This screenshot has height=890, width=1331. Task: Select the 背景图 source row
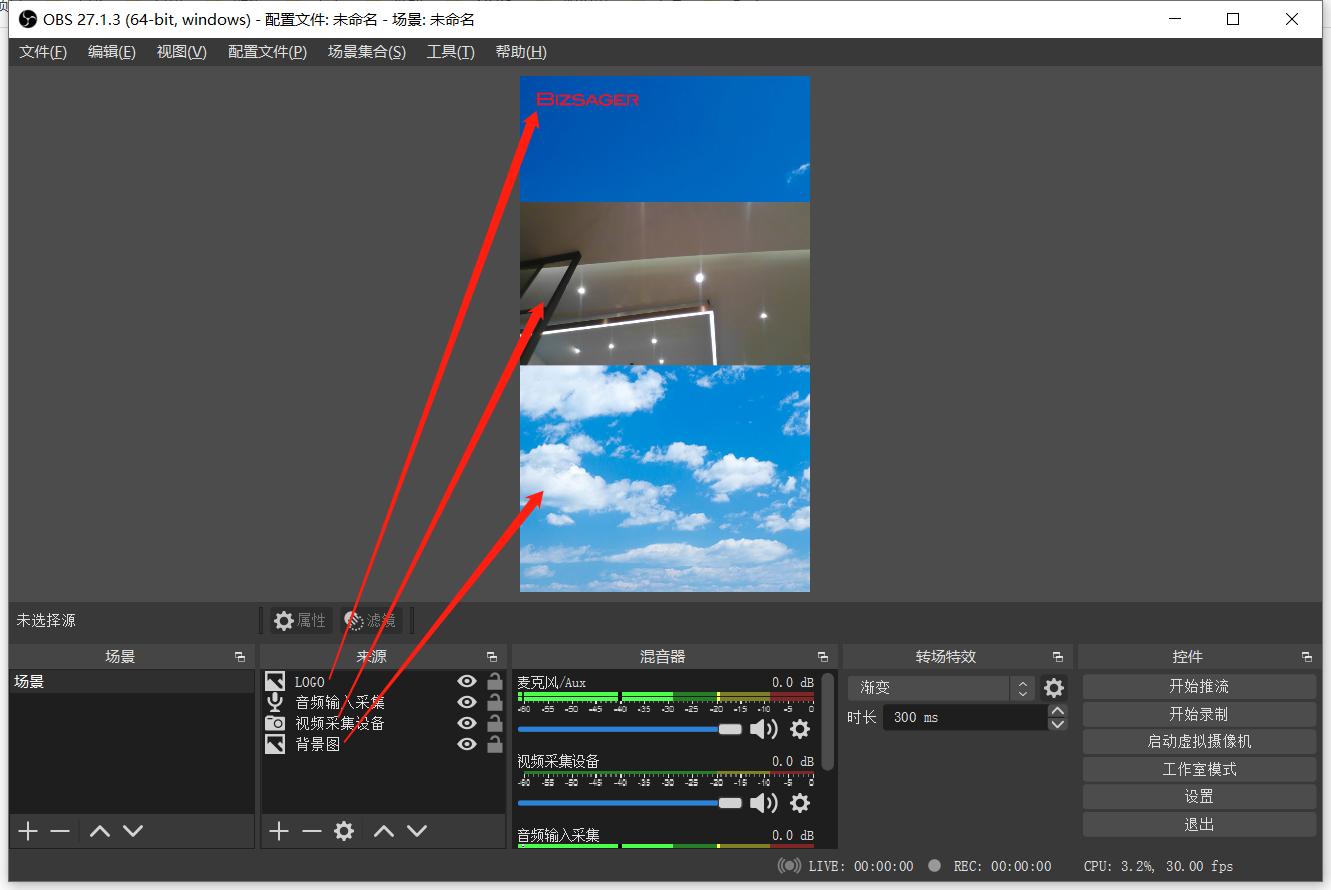pos(384,744)
